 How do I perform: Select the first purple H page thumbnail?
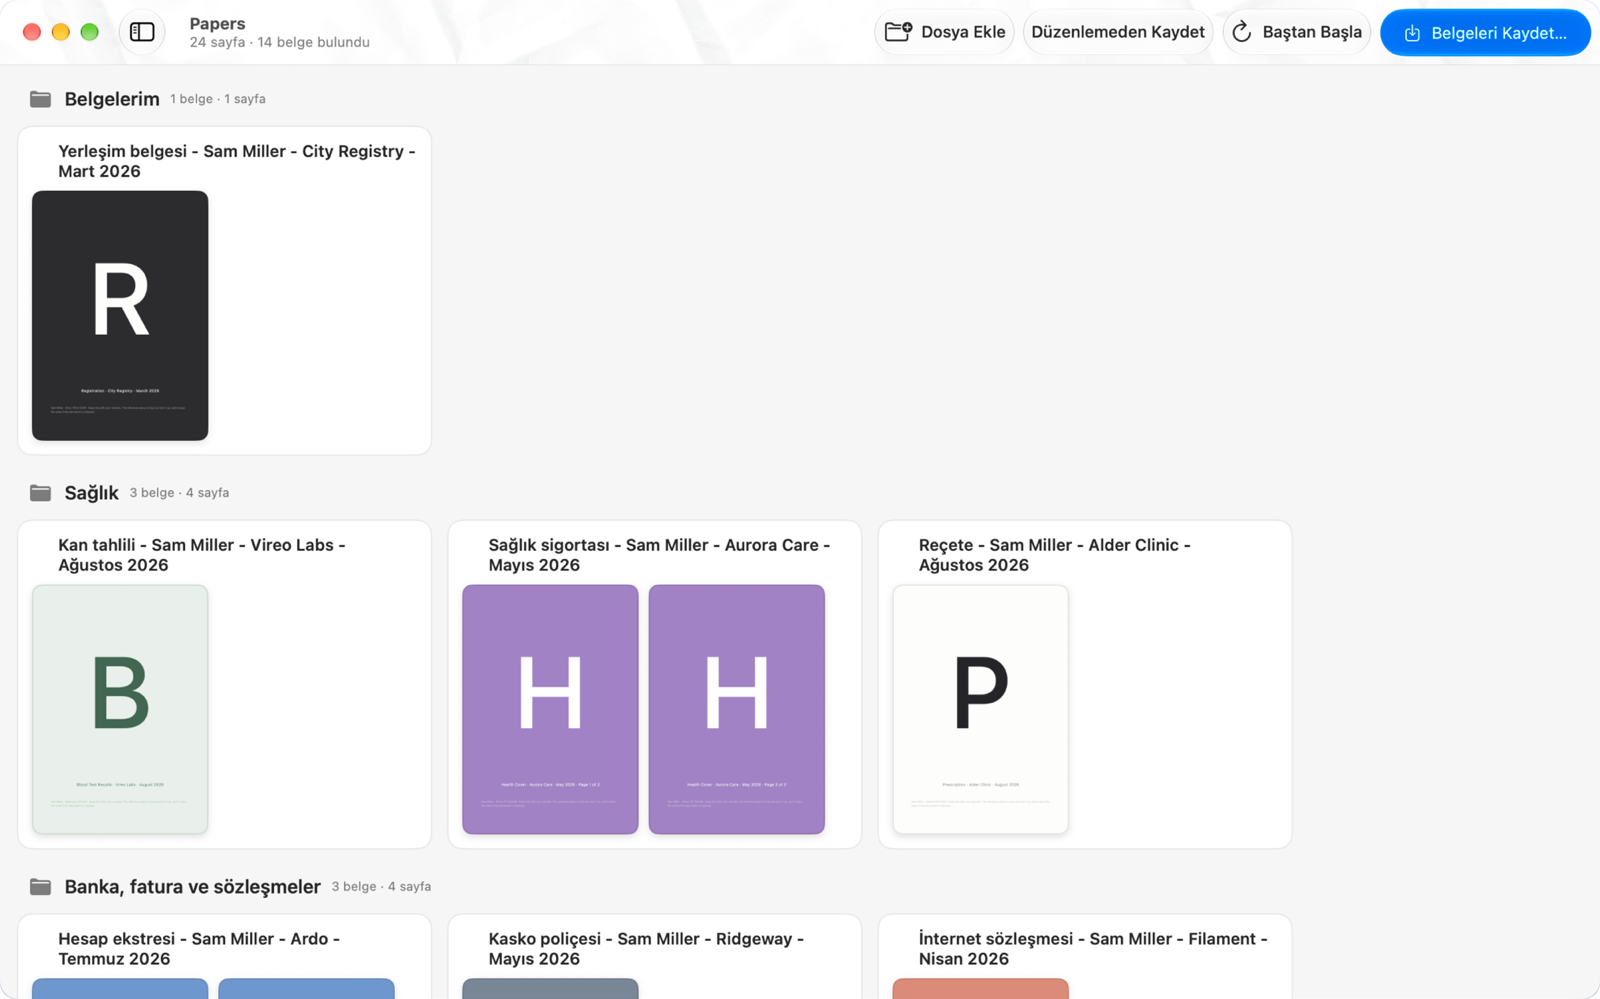tap(550, 710)
